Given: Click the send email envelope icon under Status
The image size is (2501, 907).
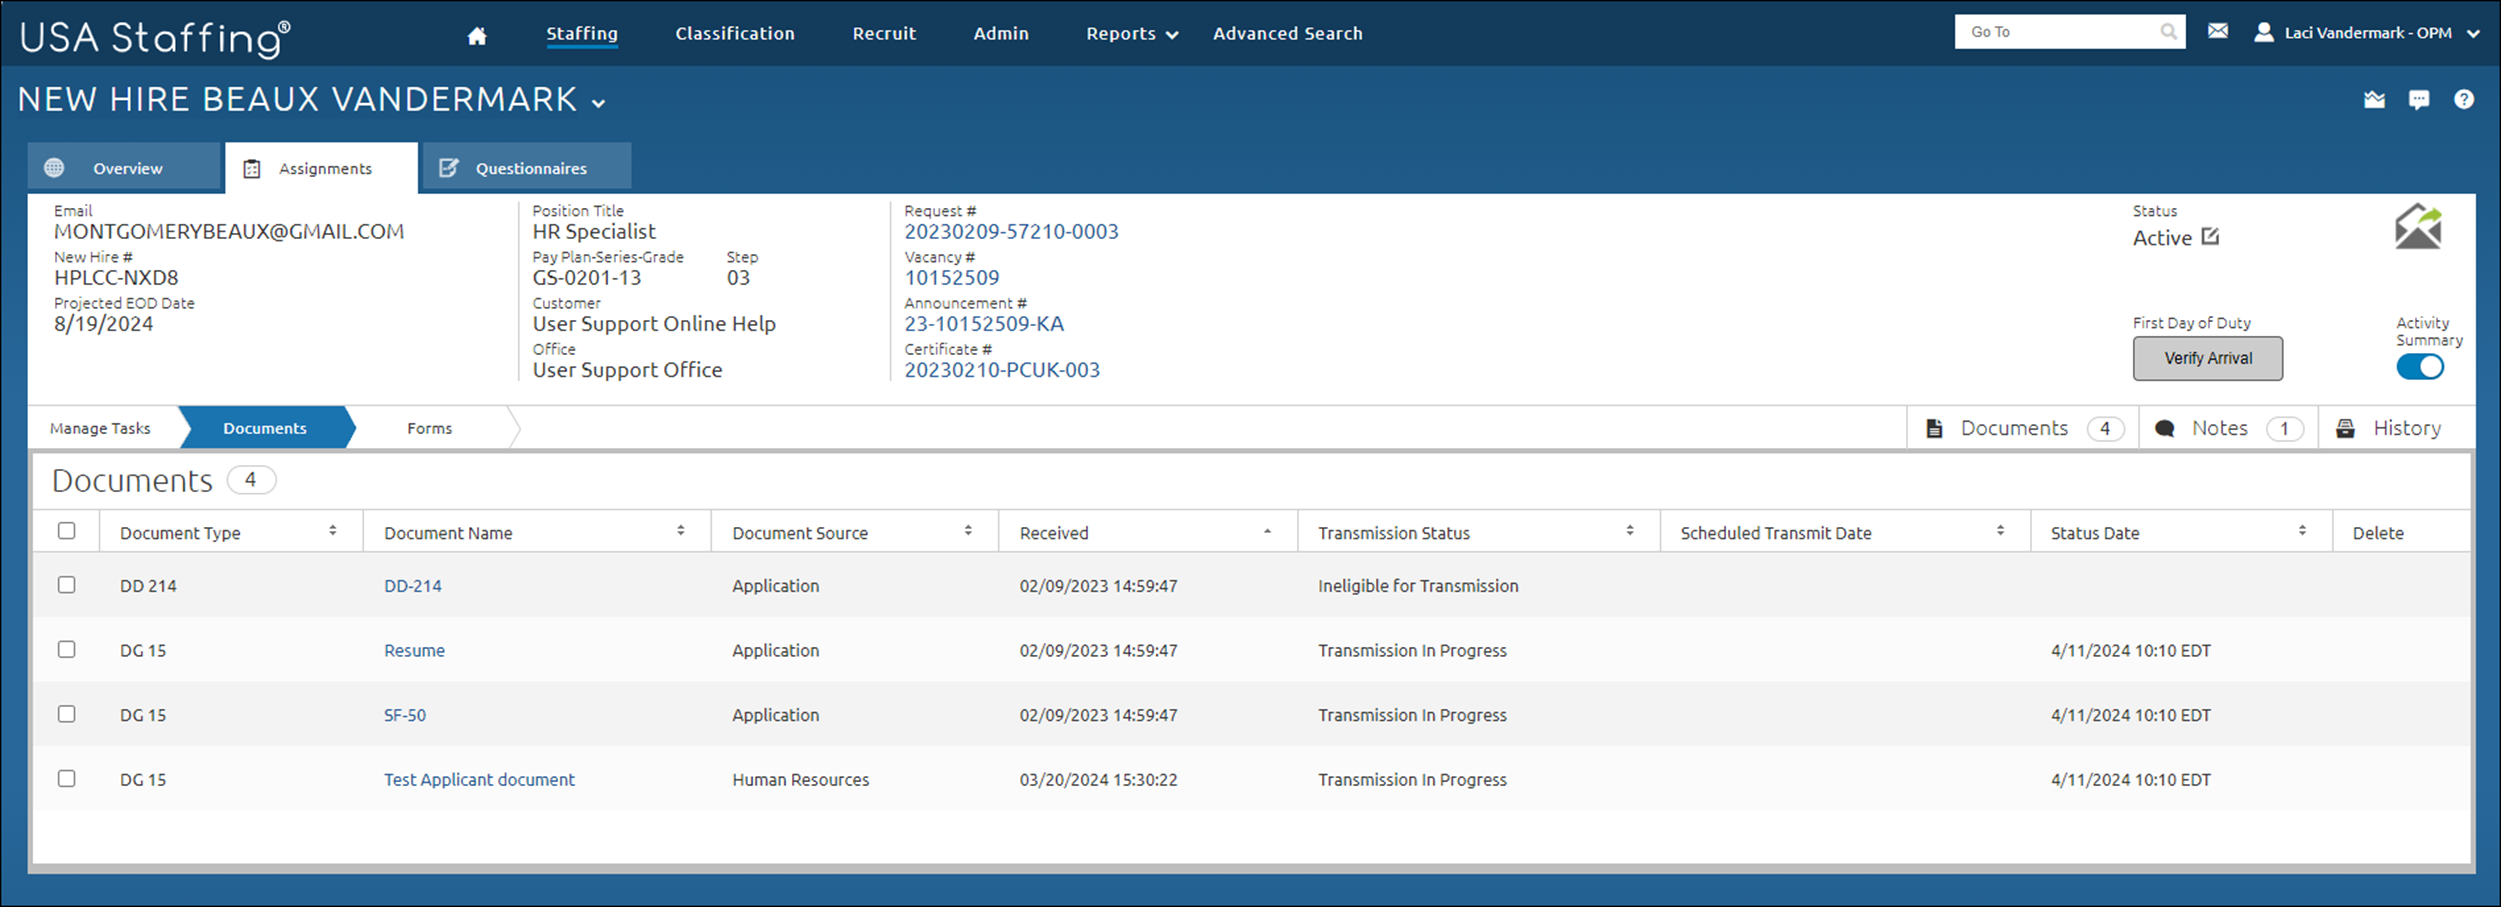Looking at the screenshot, I should pos(2417,227).
